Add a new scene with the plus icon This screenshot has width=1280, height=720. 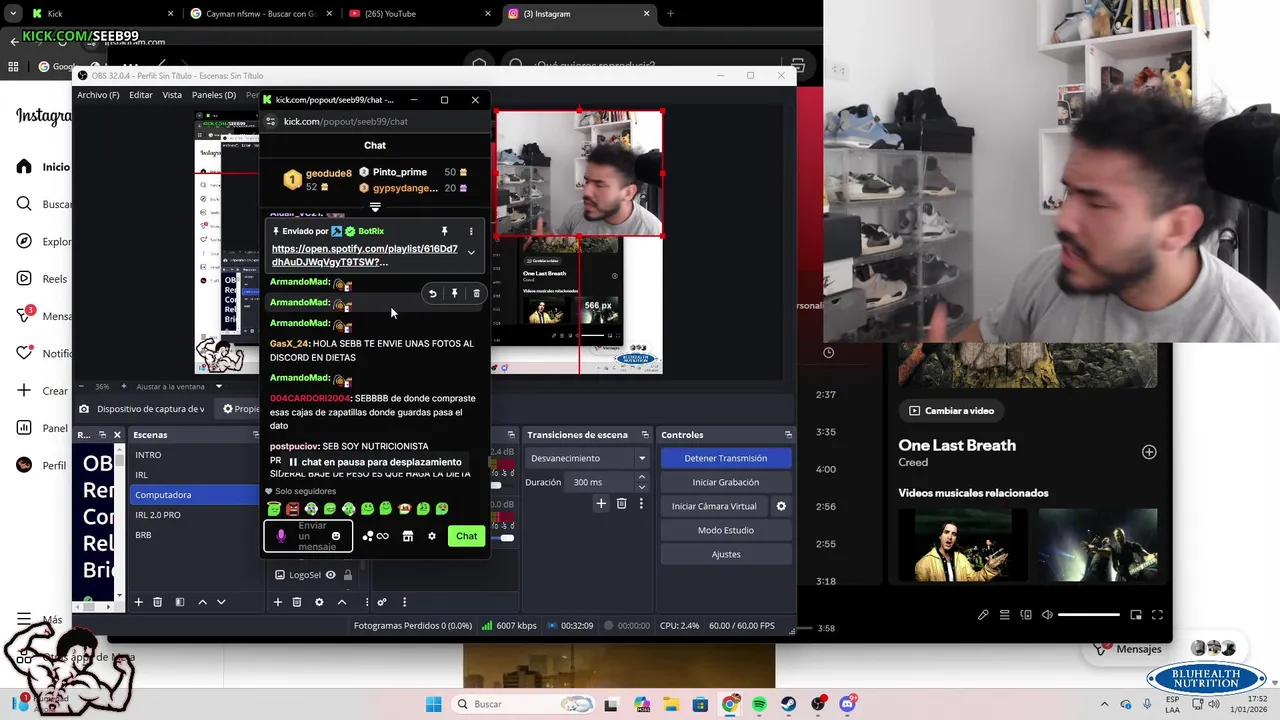click(x=139, y=602)
